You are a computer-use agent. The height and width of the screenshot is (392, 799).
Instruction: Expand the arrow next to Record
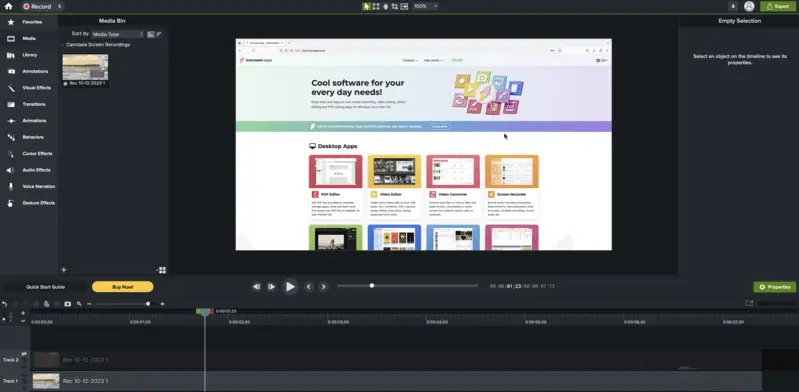[60, 7]
